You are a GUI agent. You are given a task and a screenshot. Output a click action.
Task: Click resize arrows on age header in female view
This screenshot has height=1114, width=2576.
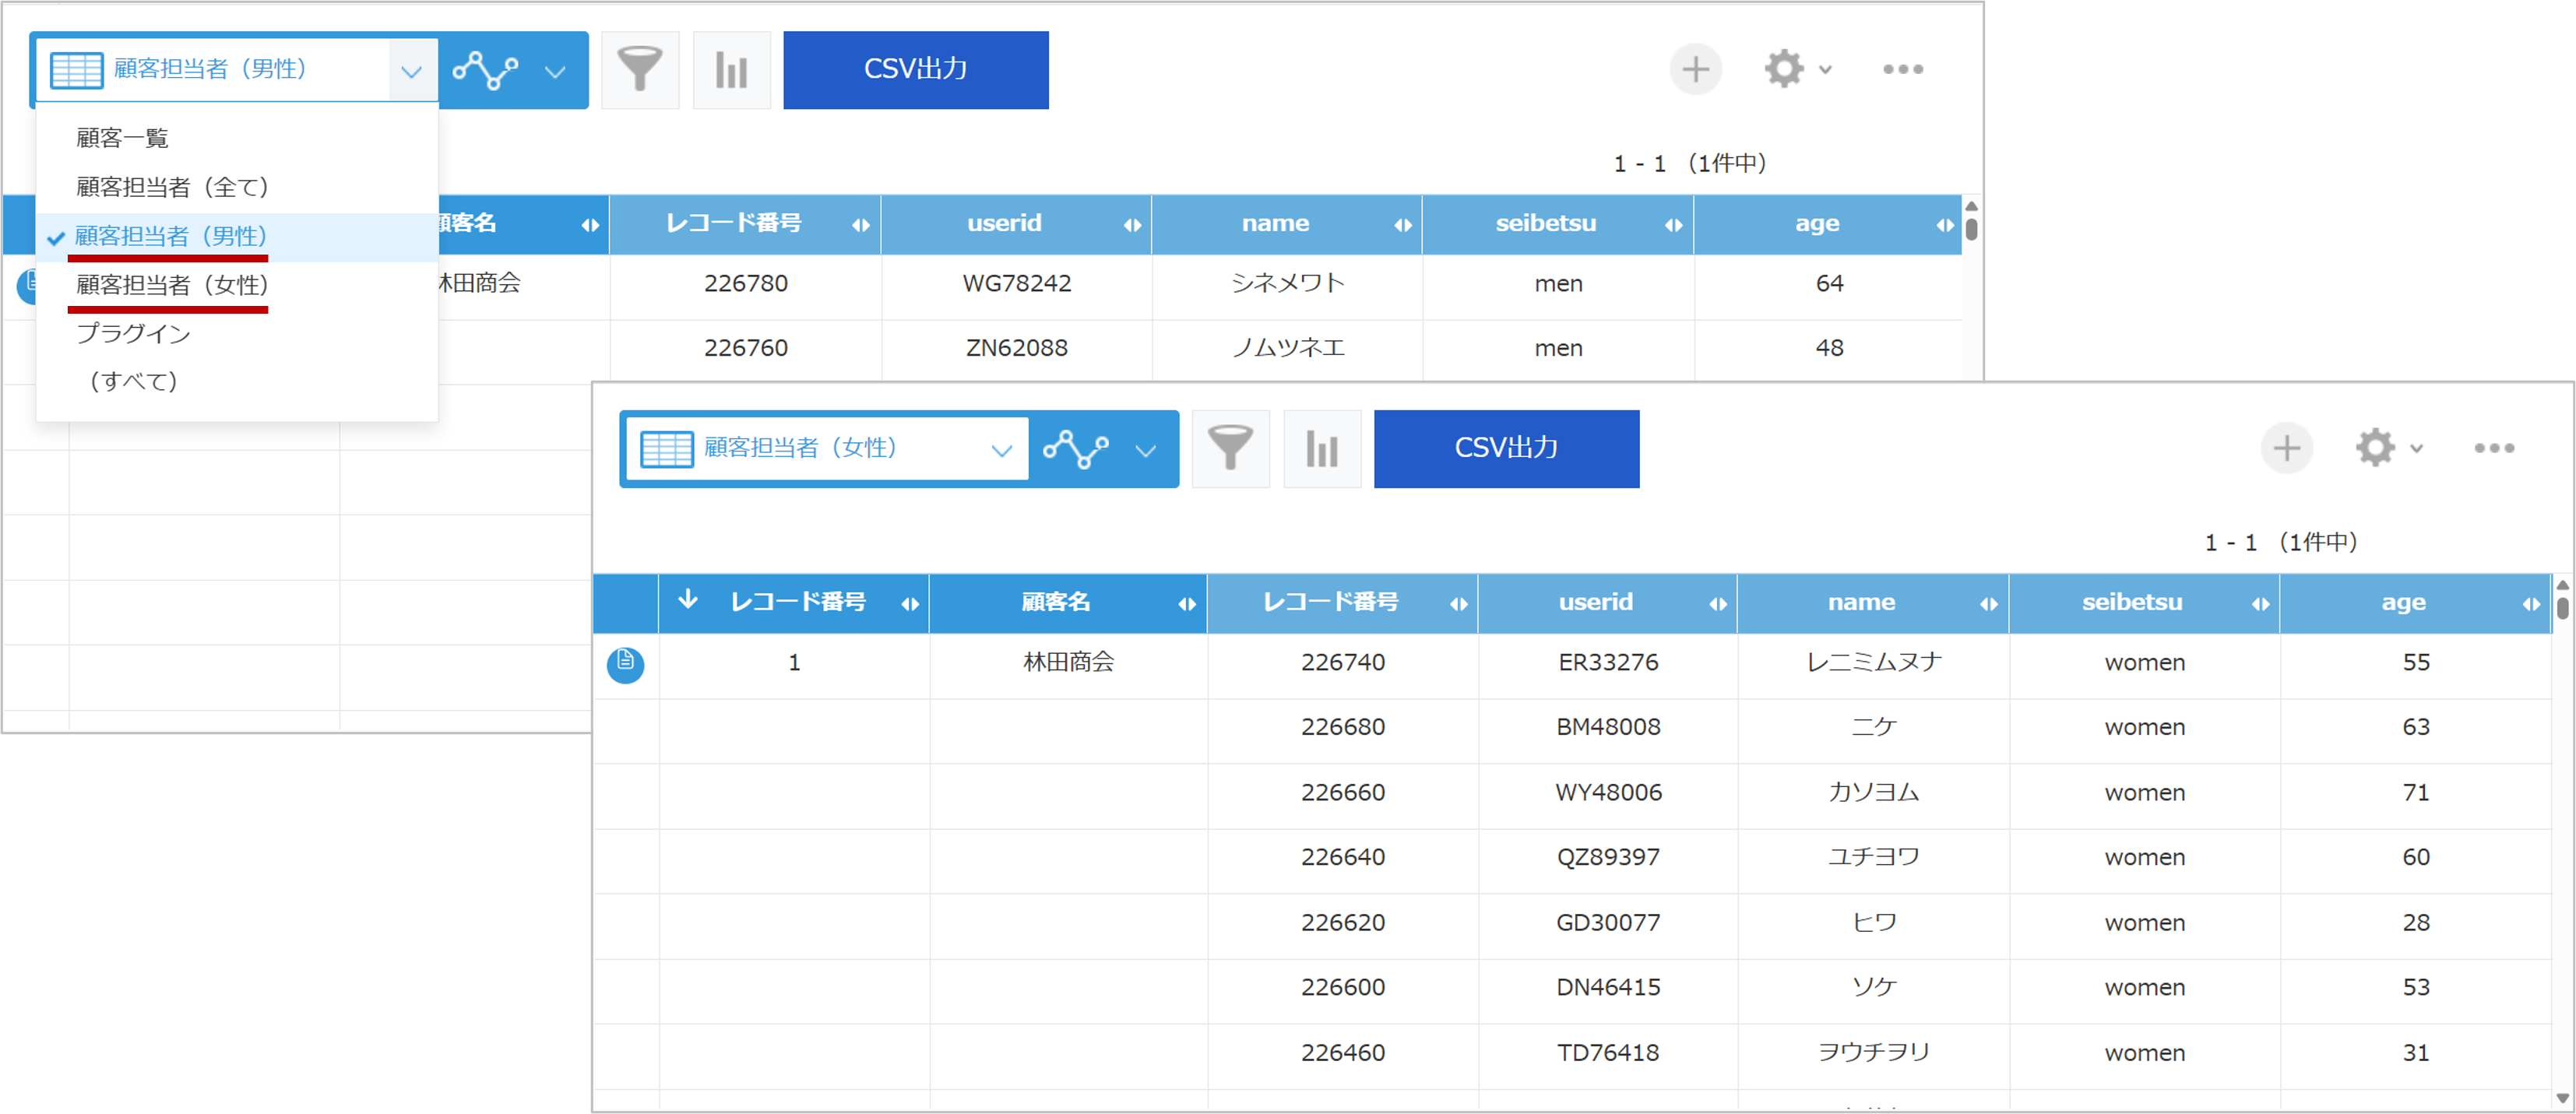tap(2531, 604)
